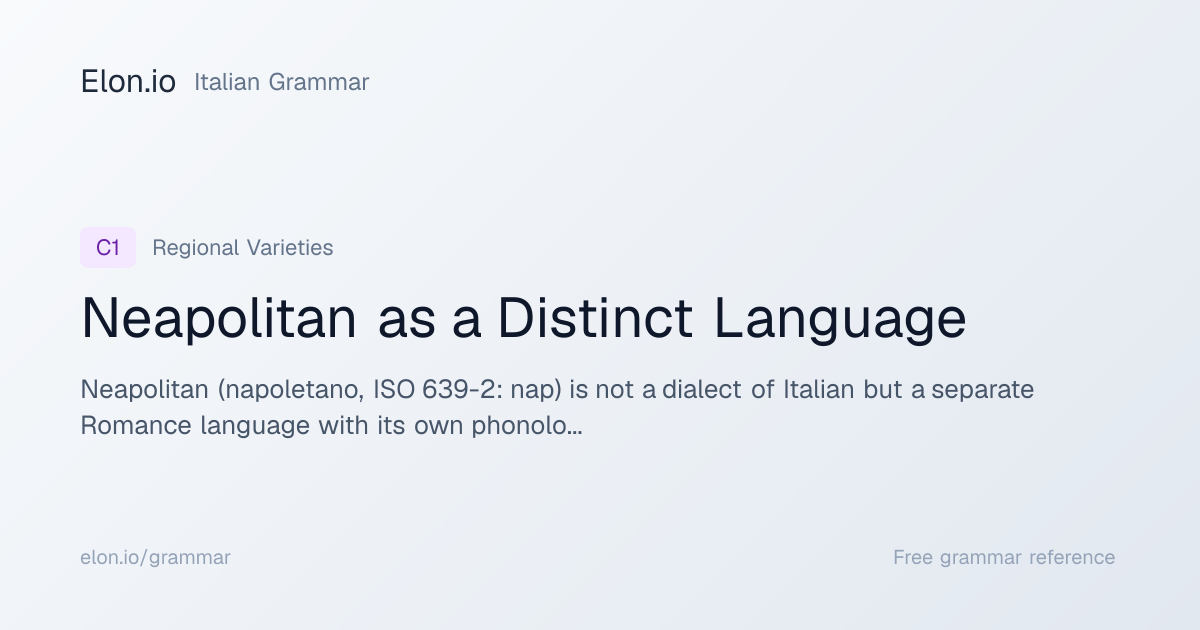Open the elon.io/grammar link
This screenshot has width=1200, height=630.
pos(155,557)
